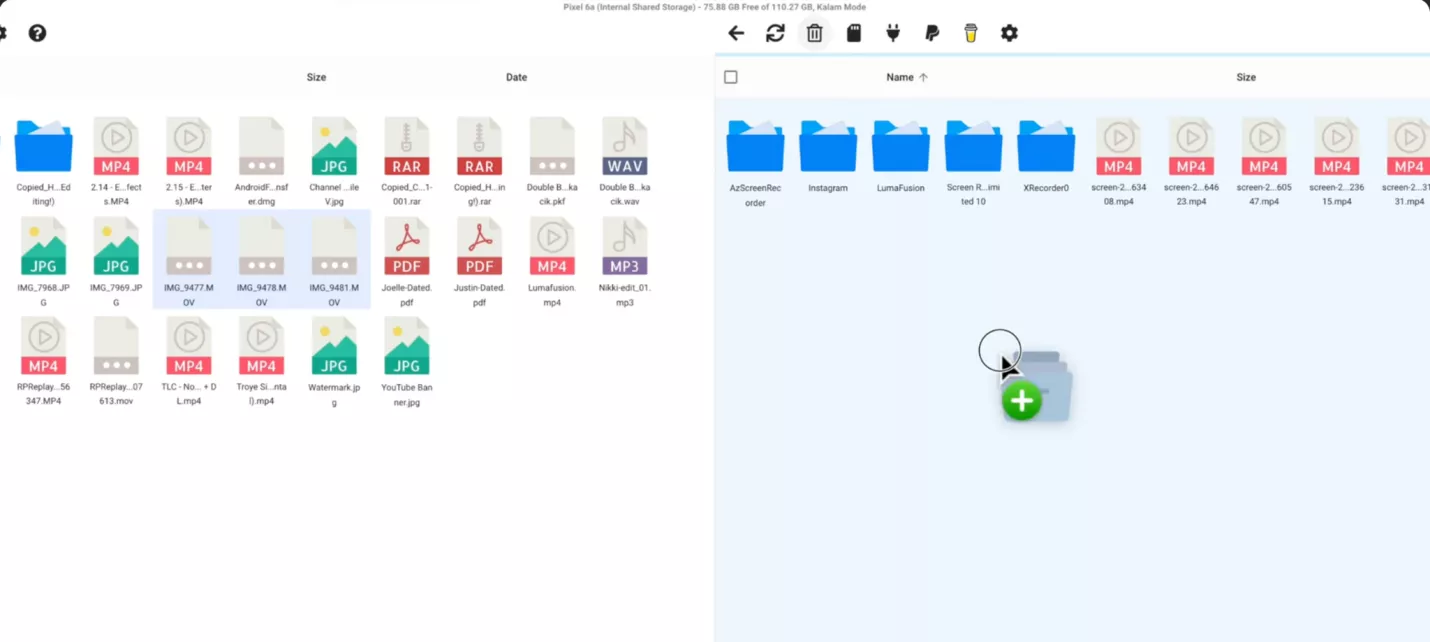Viewport: 1430px width, 642px height.
Task: Tick the select-all checkbox beside Name
Action: coord(731,77)
